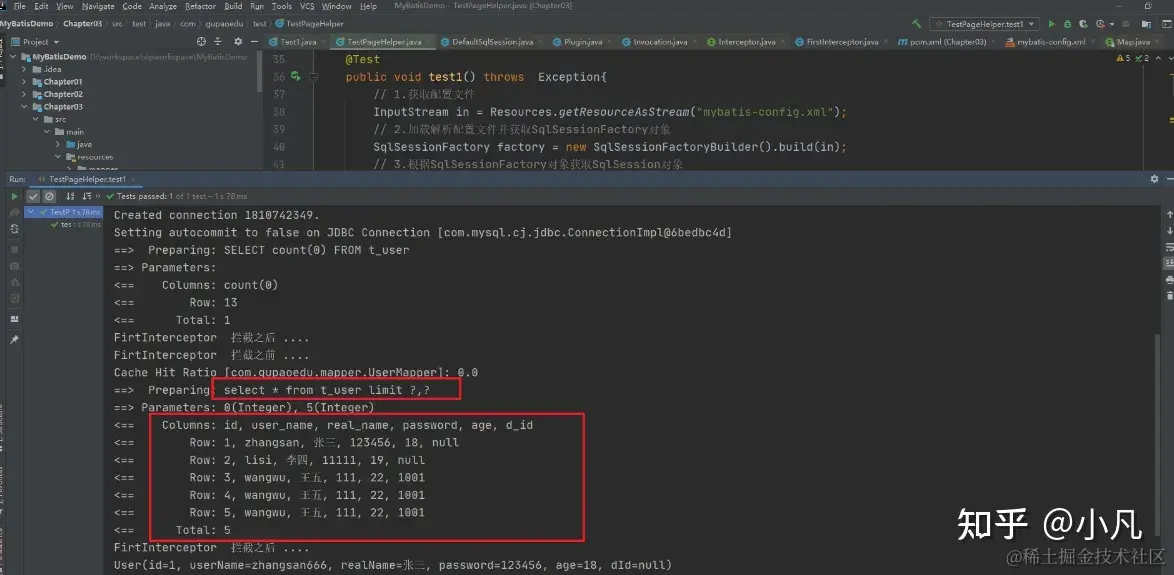The height and width of the screenshot is (575, 1174).
Task: Click the fold toggle beside line 36
Action: pos(314,76)
